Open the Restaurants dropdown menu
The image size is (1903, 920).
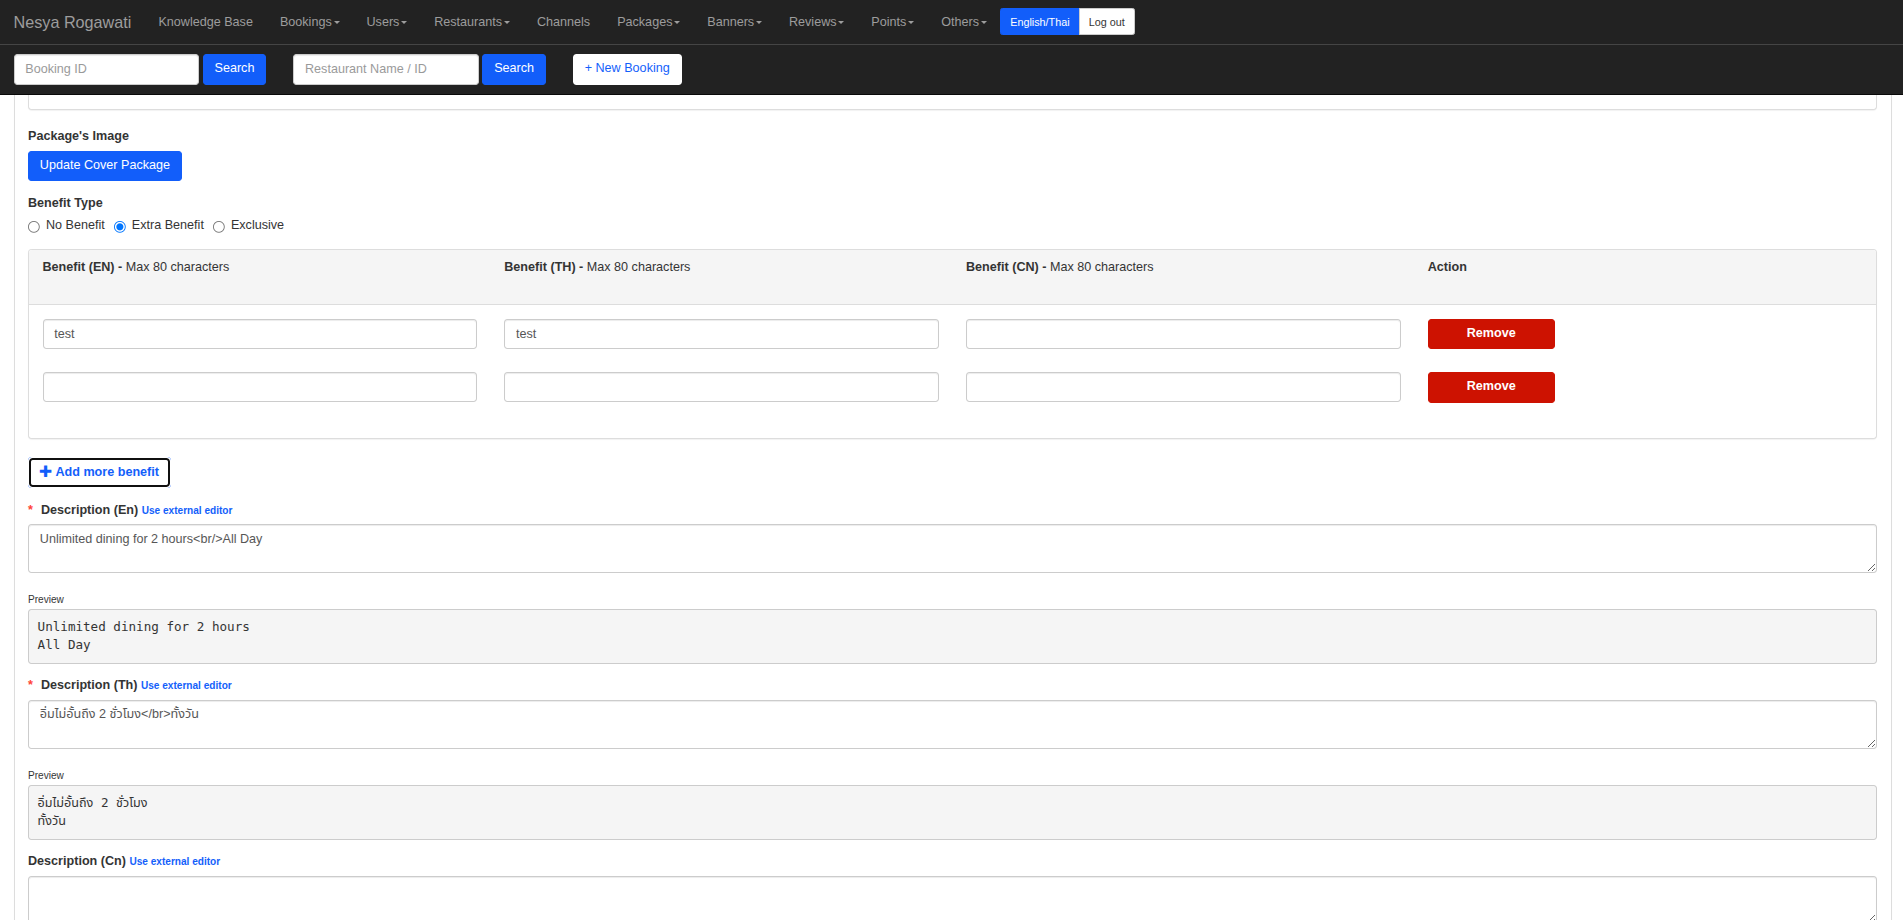pos(471,22)
